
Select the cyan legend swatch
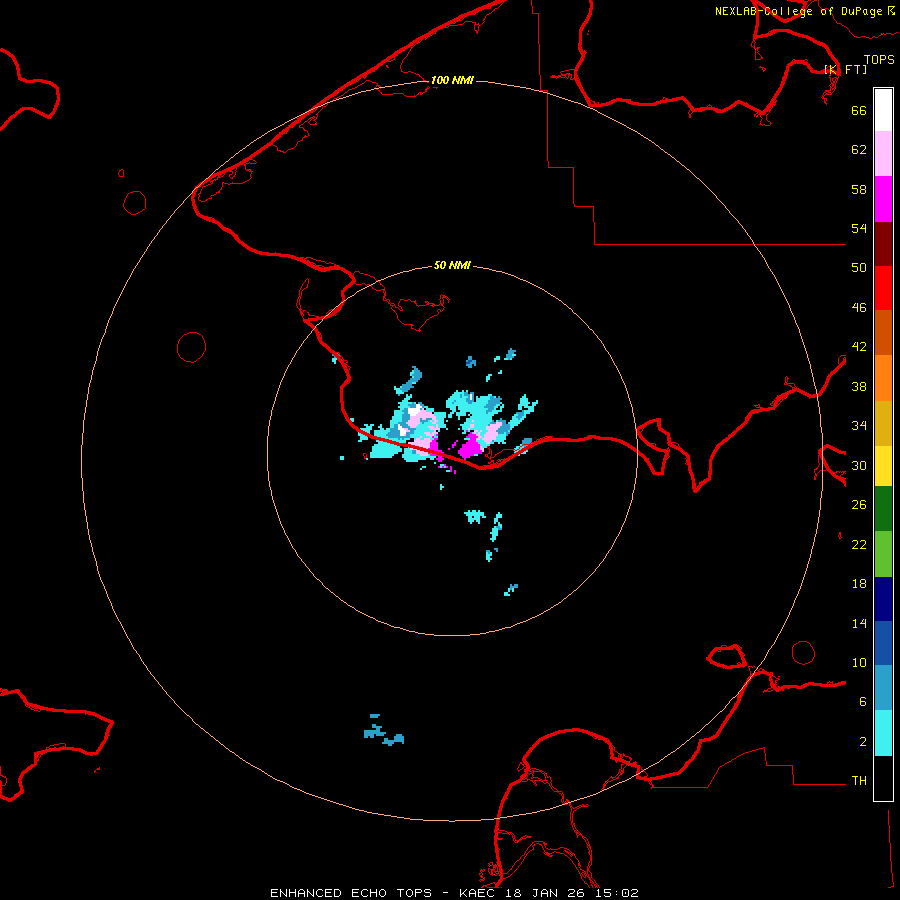[x=883, y=733]
